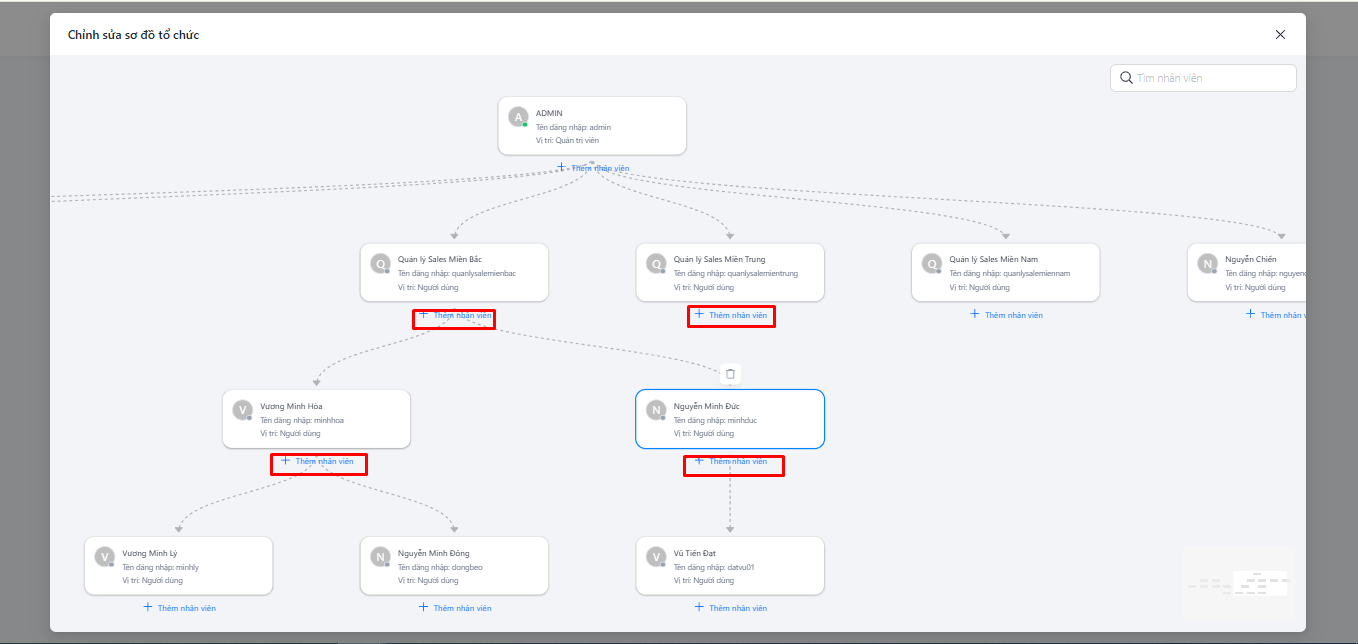Image resolution: width=1358 pixels, height=644 pixels.
Task: Click the trash icon above Nguyễn Minh Đức
Action: click(730, 373)
